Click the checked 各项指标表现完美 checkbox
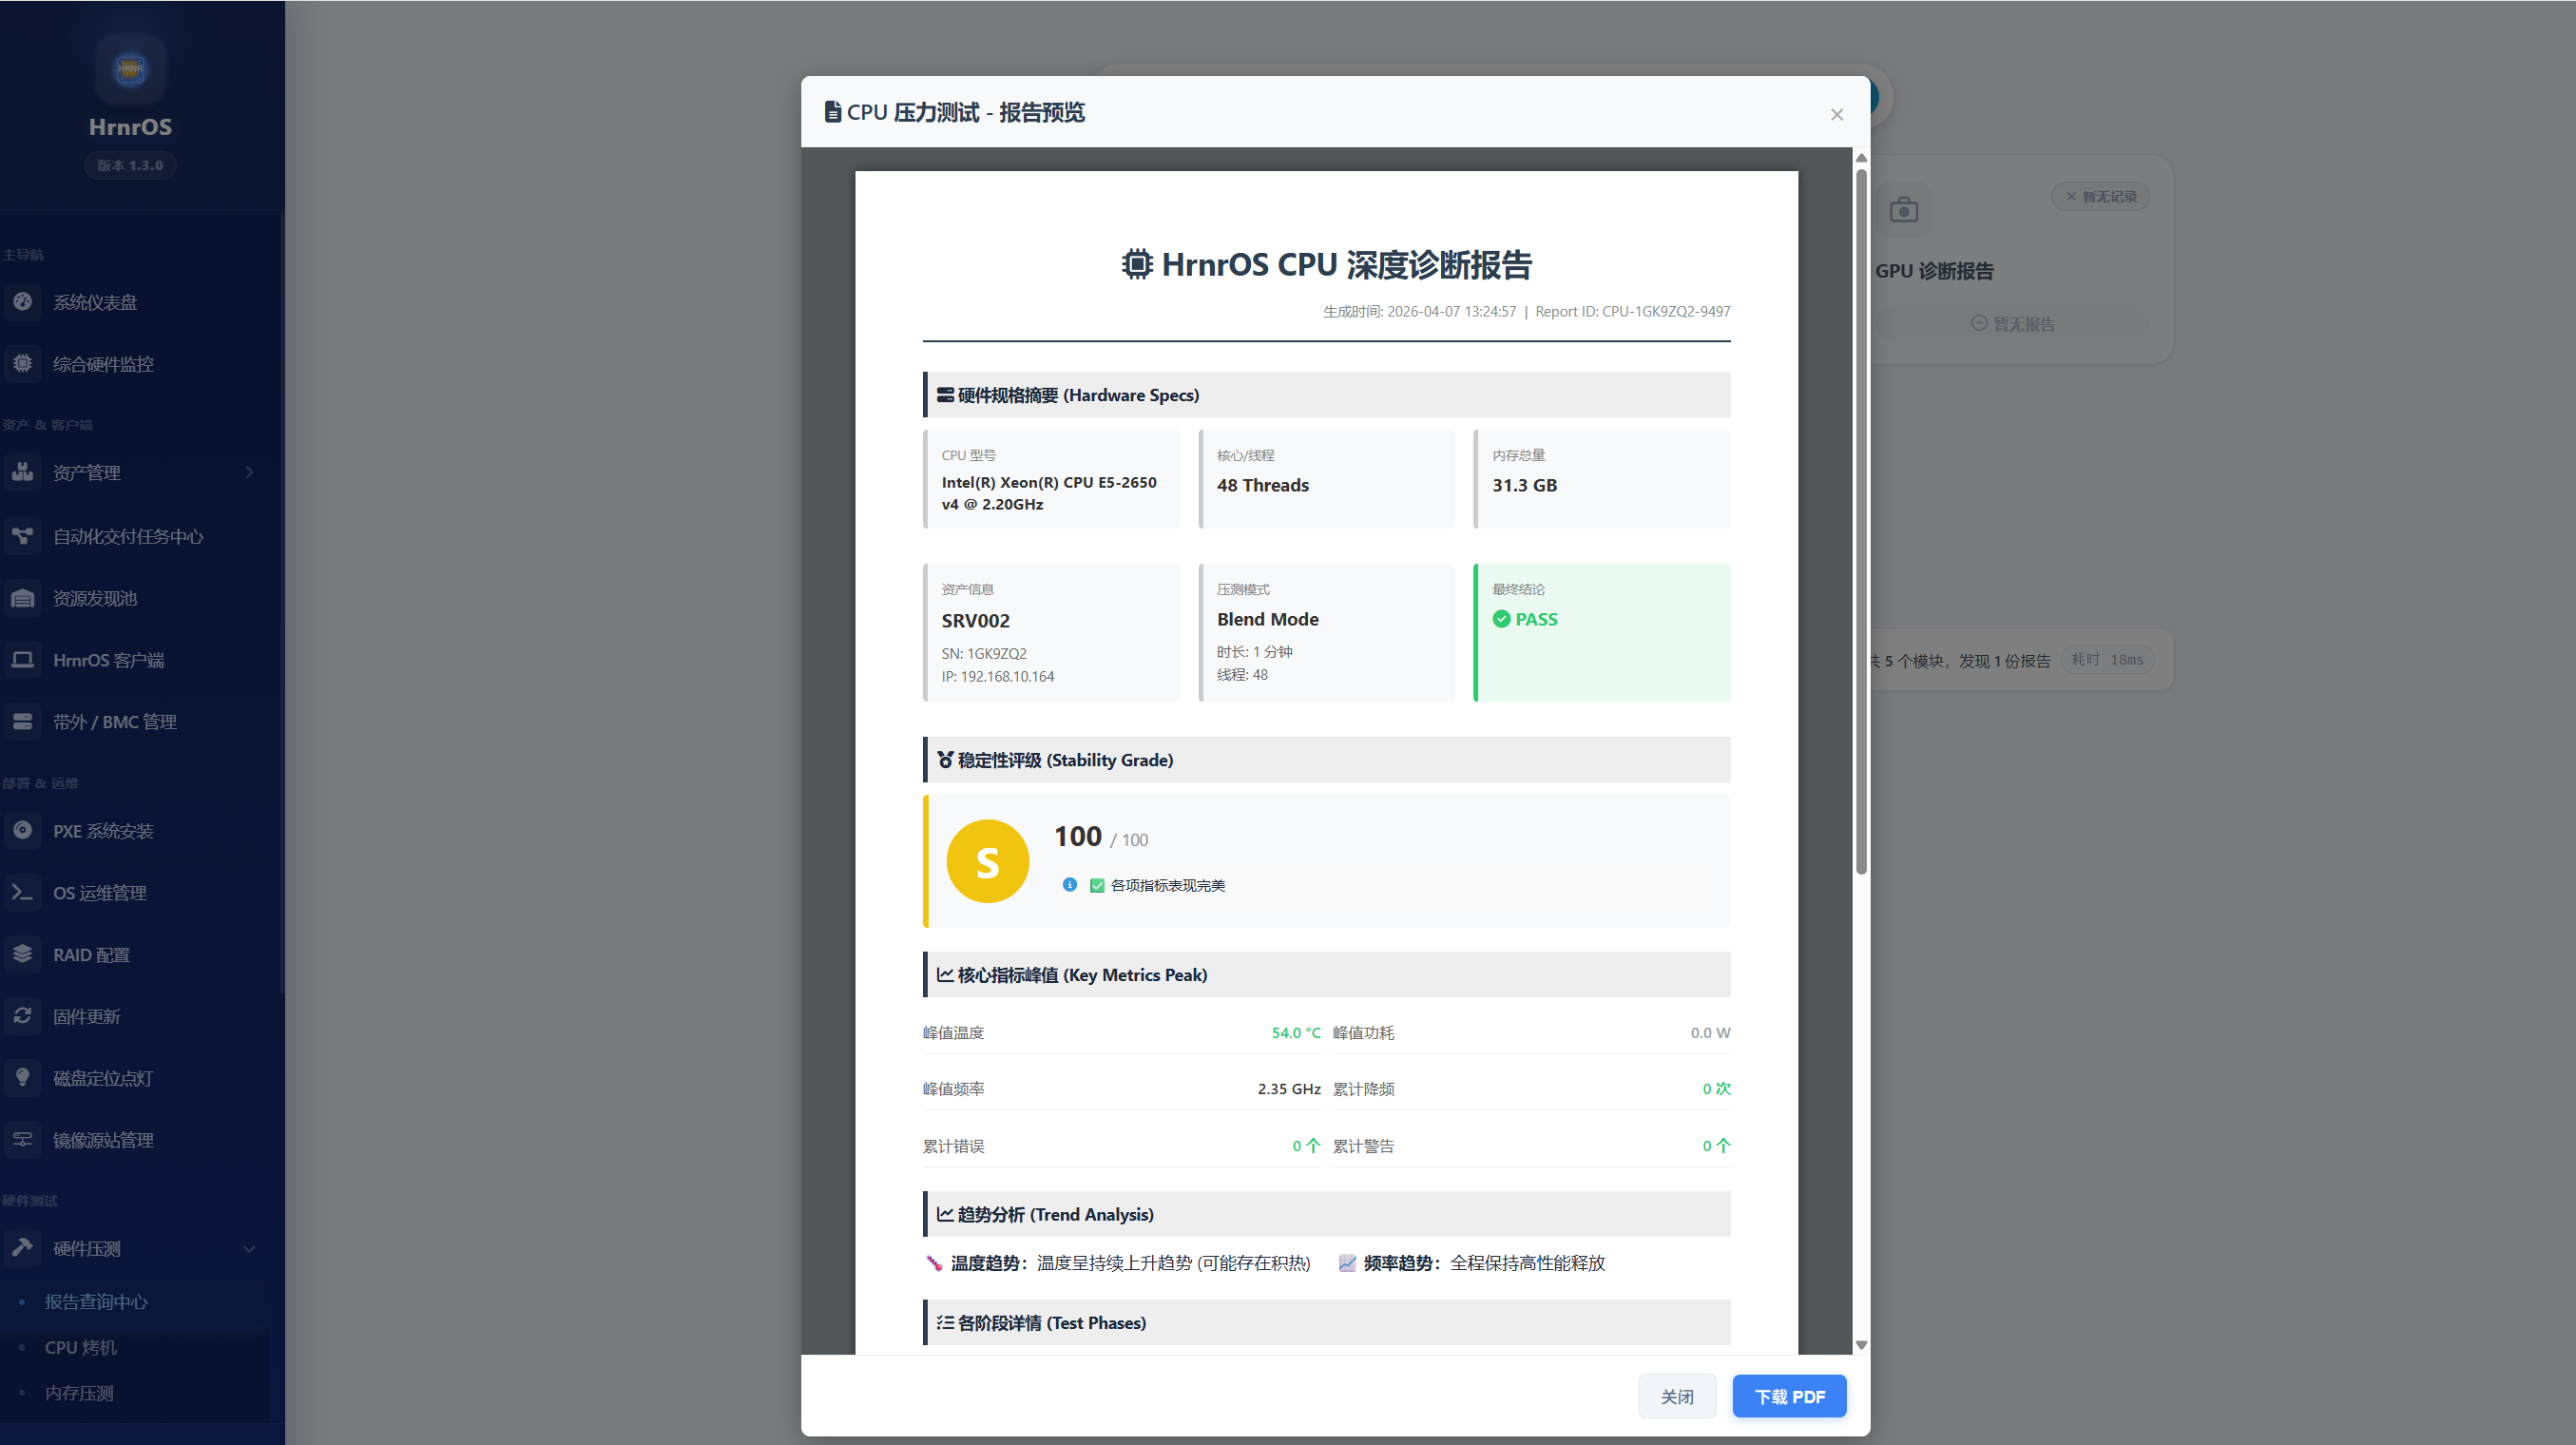 1096,885
